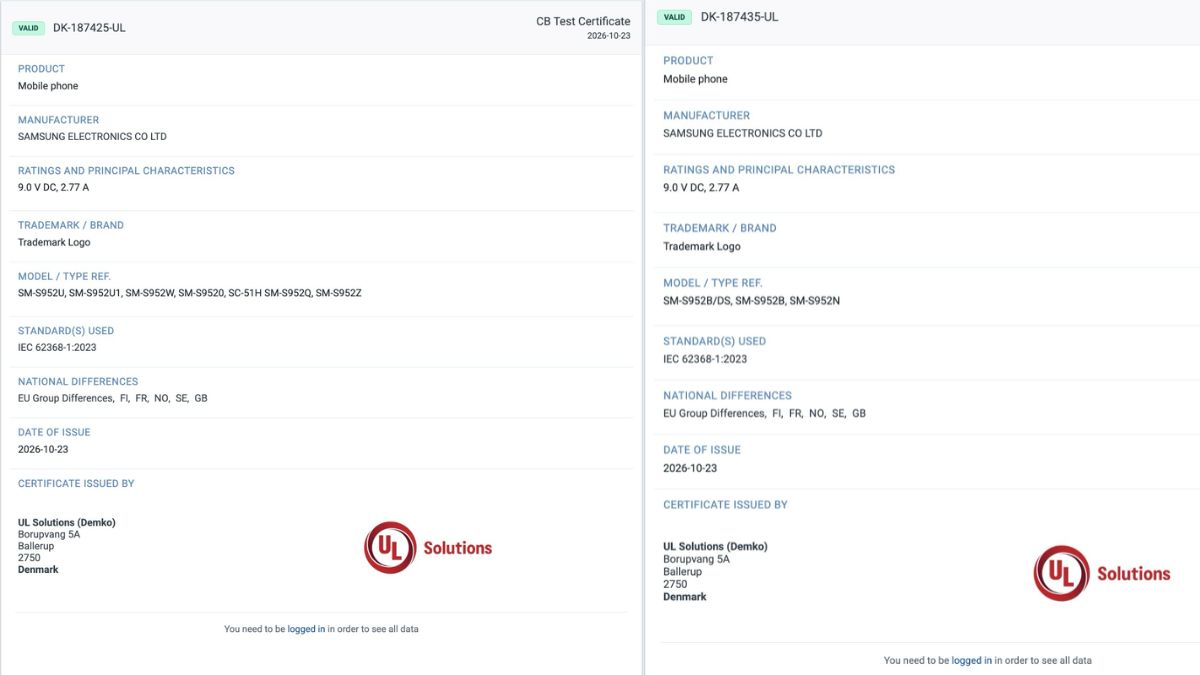Click the left IEC 62368-1:2023 standard text

pyautogui.click(x=57, y=348)
